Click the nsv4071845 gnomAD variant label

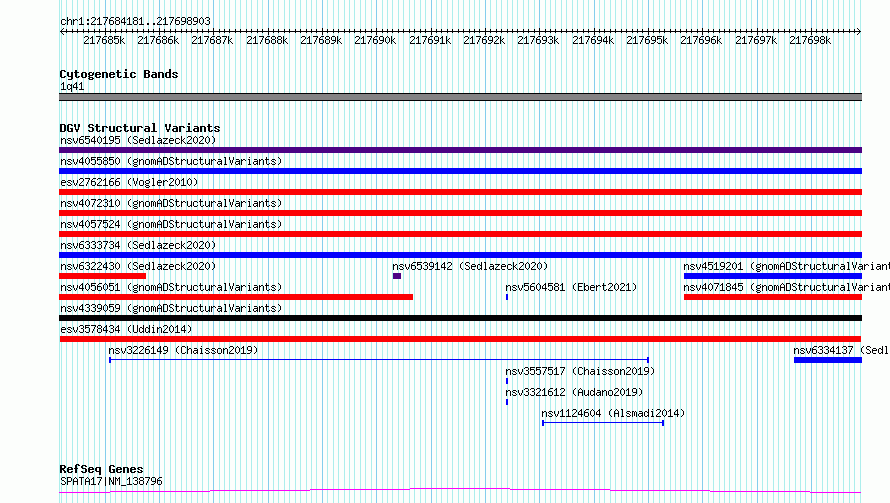786,287
